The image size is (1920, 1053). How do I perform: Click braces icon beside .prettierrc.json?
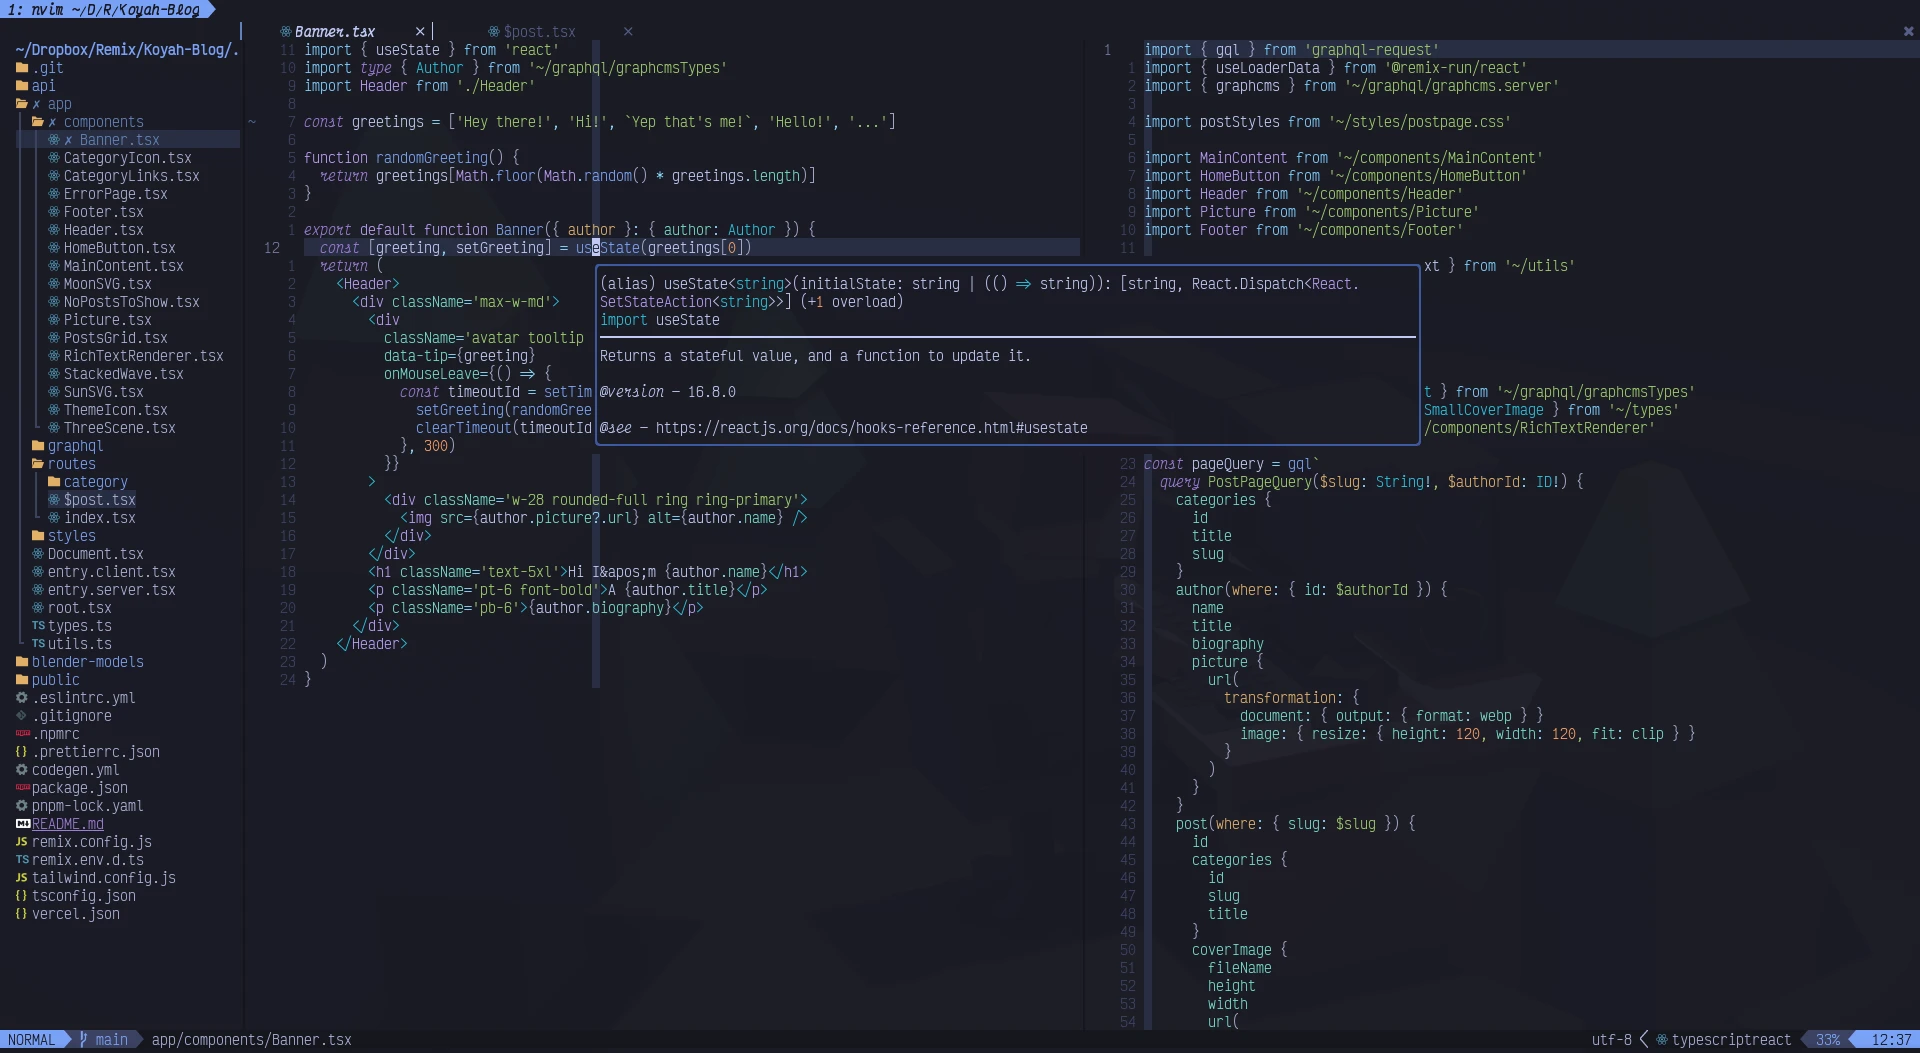(22, 752)
